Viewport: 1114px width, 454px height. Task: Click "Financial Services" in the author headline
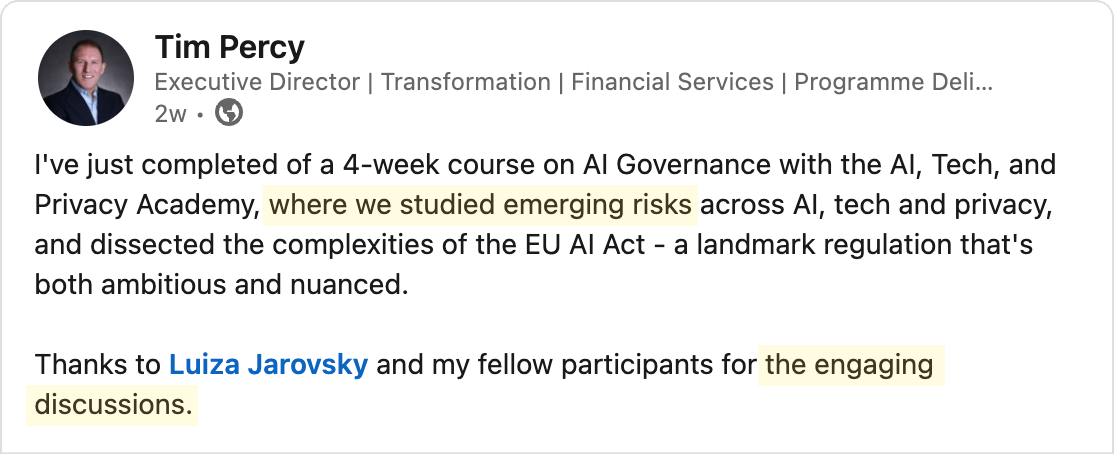pyautogui.click(x=672, y=82)
